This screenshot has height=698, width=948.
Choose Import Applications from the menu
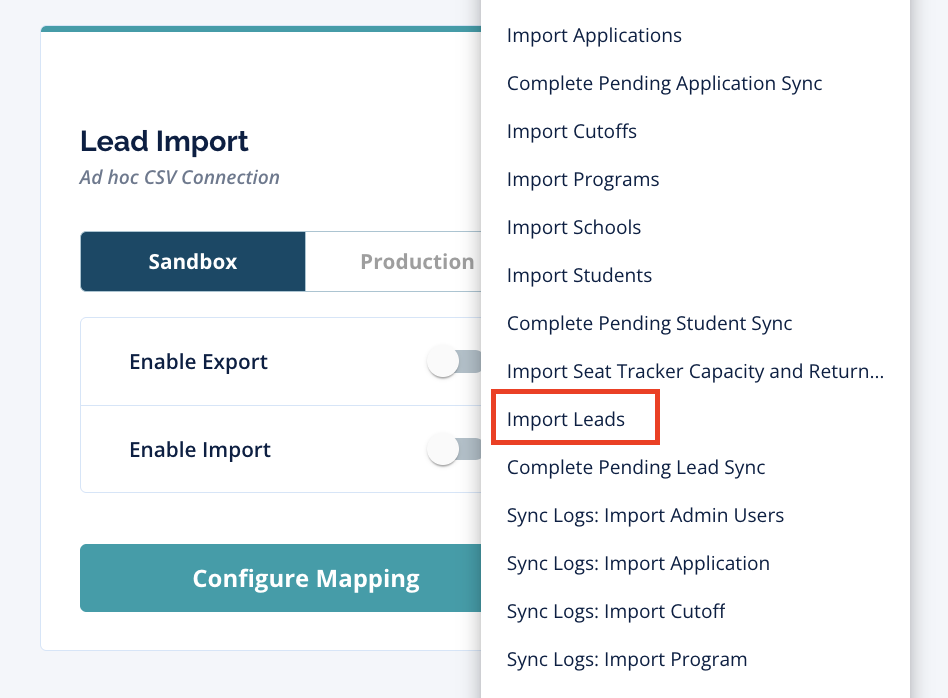tap(594, 36)
